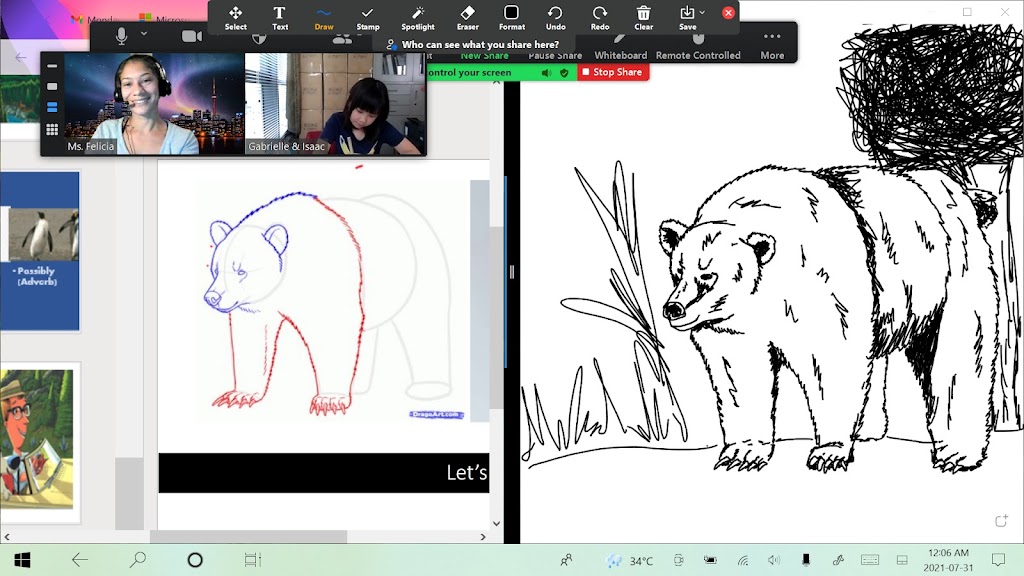
Task: Click the split-view divider handle
Action: [x=512, y=272]
